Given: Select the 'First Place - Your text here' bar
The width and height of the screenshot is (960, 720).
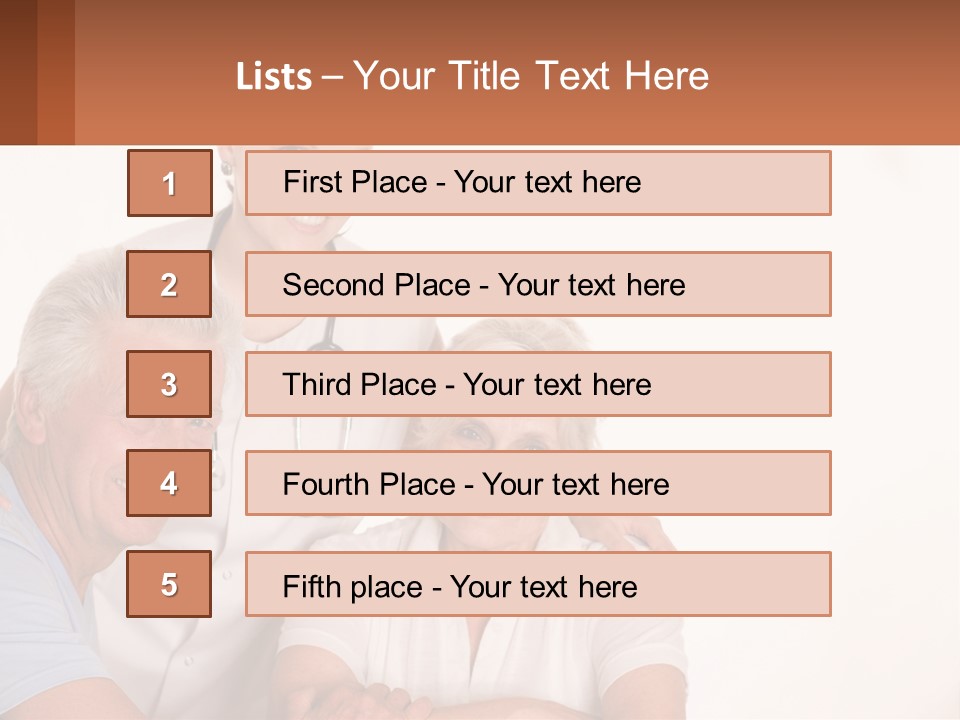Looking at the screenshot, I should point(538,183).
